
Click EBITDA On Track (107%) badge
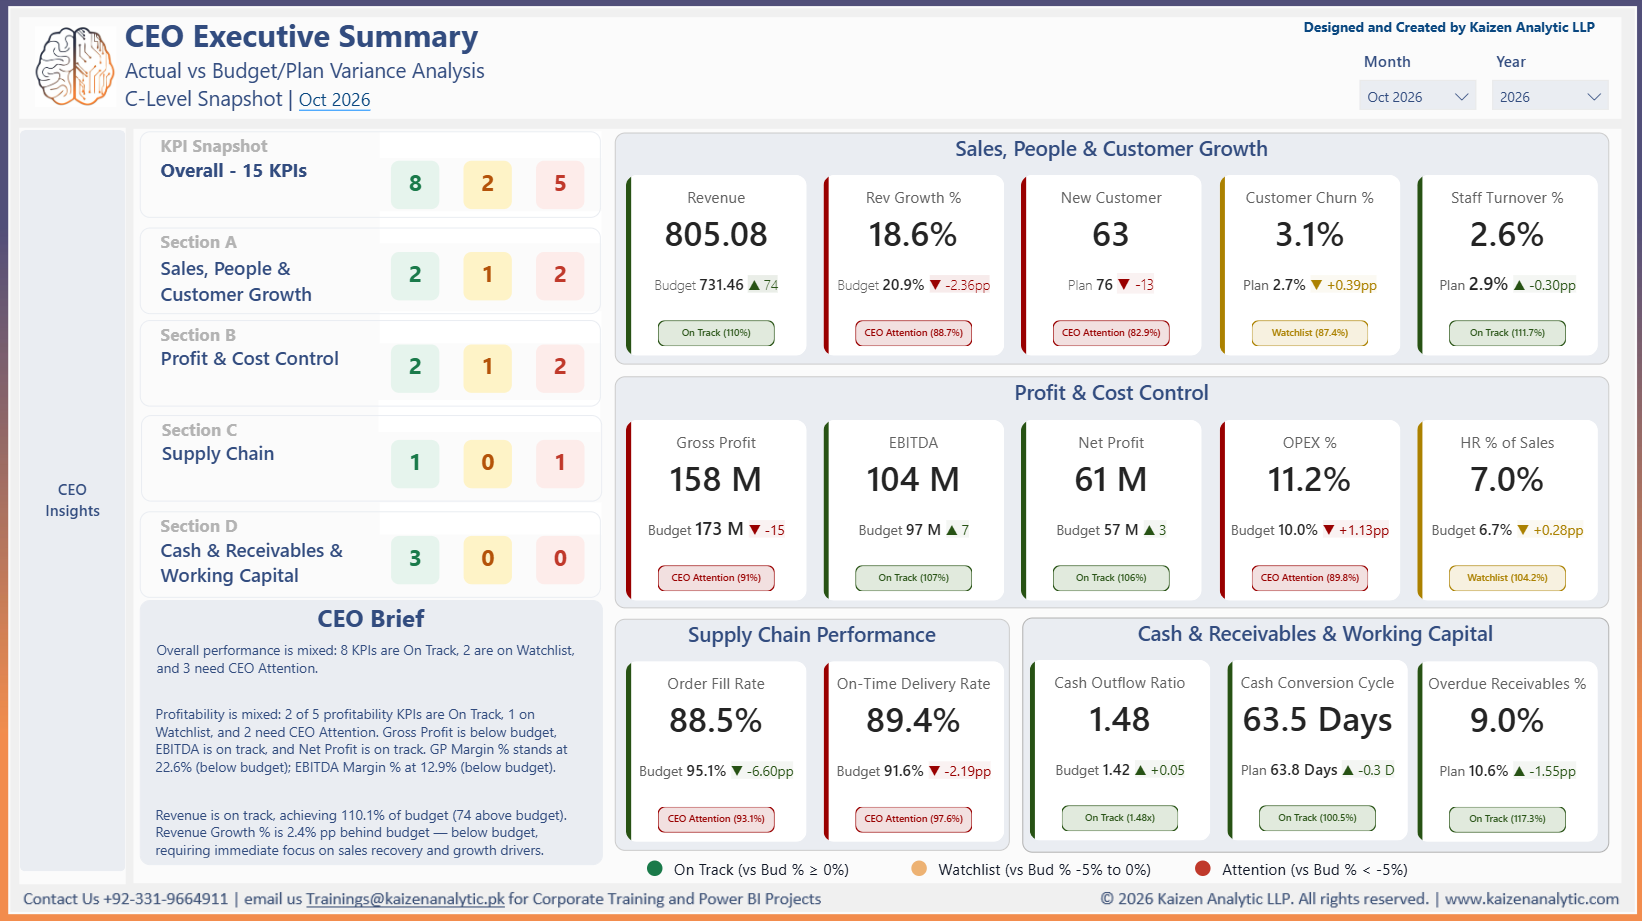913,578
